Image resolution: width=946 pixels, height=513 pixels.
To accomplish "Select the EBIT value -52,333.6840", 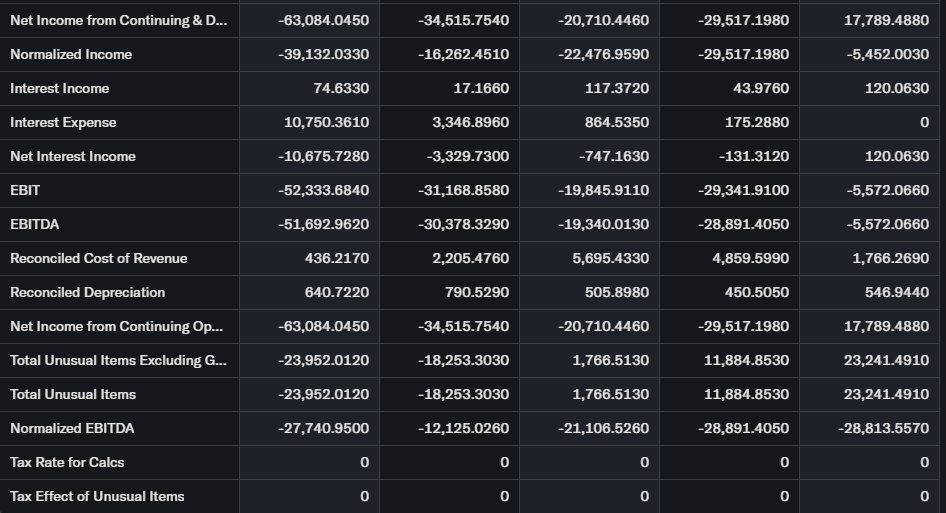I will pos(323,190).
